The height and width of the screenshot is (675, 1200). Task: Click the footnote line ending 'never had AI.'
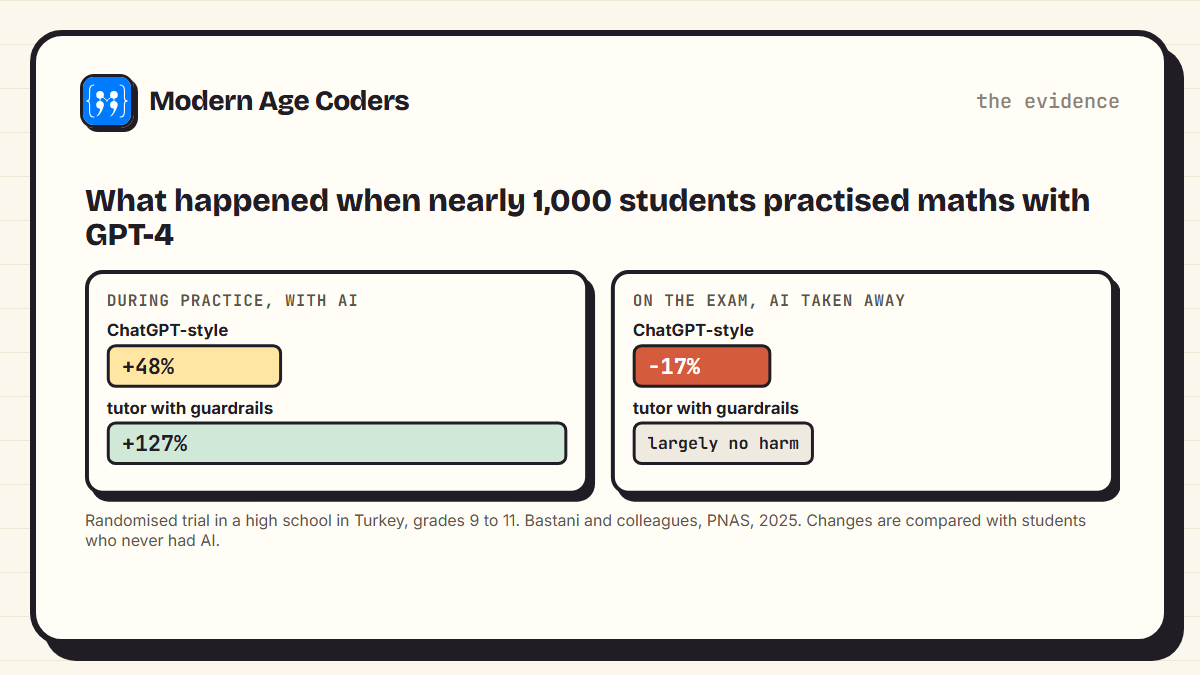(x=152, y=541)
